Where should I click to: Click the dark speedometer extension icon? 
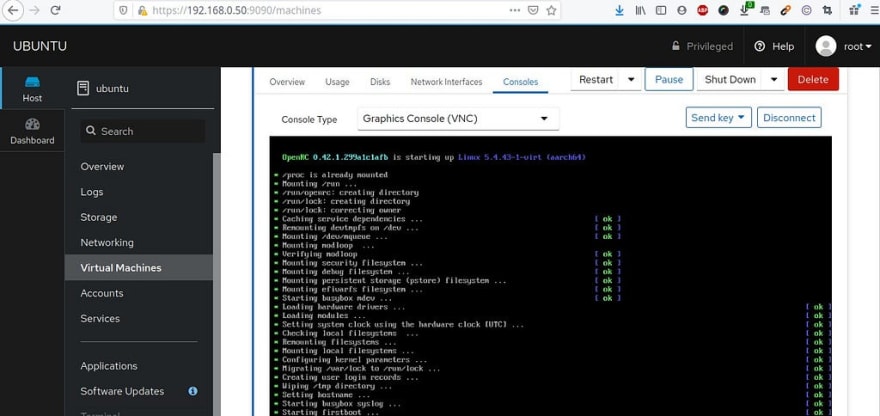tap(724, 10)
